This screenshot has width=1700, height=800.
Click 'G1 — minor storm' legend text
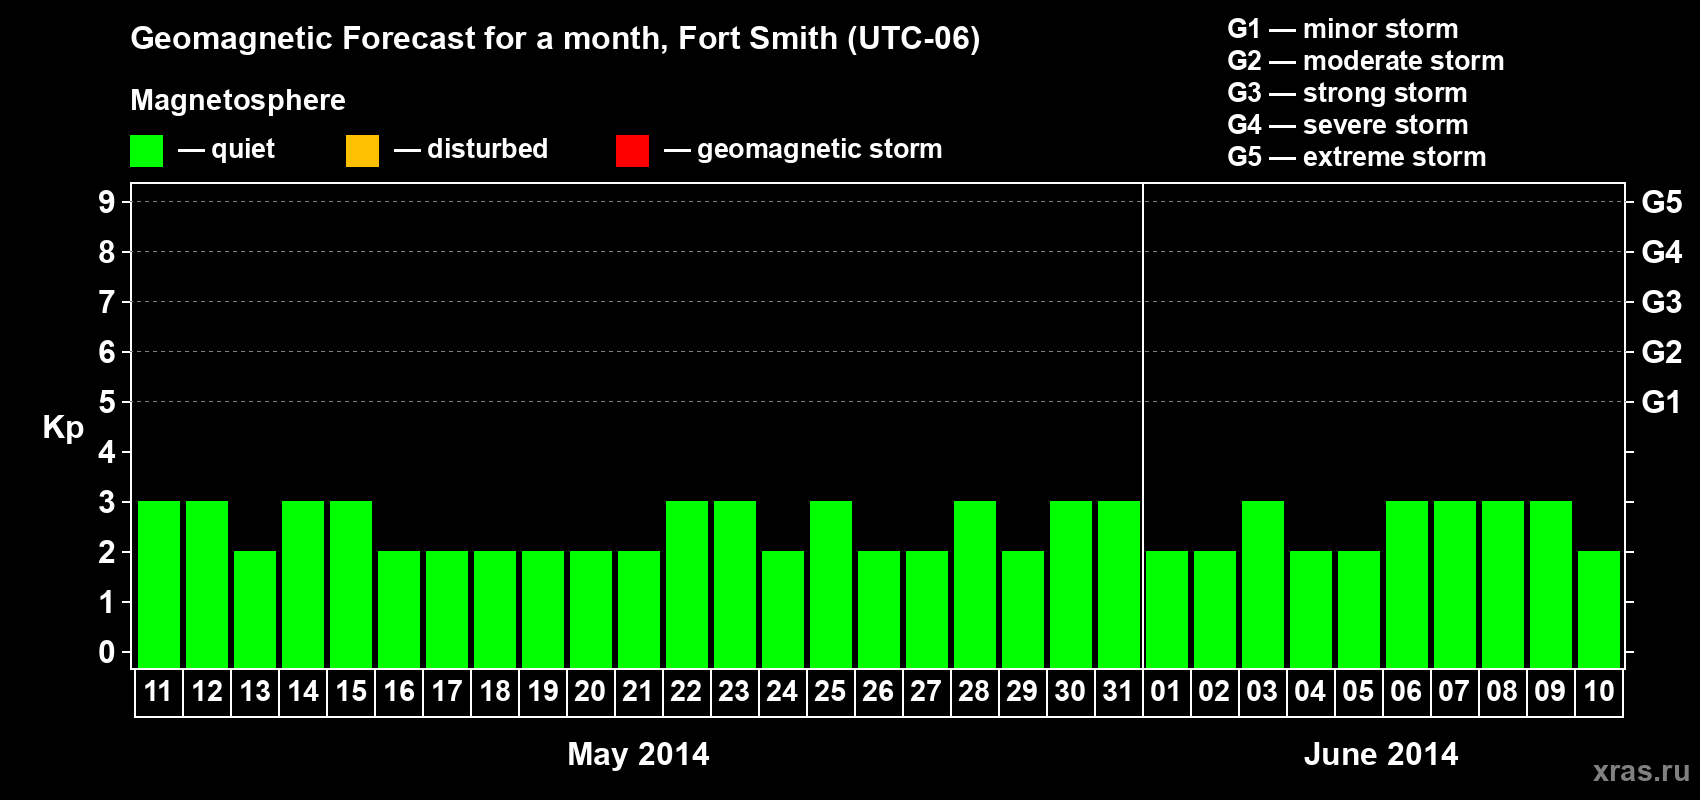pyautogui.click(x=1343, y=29)
